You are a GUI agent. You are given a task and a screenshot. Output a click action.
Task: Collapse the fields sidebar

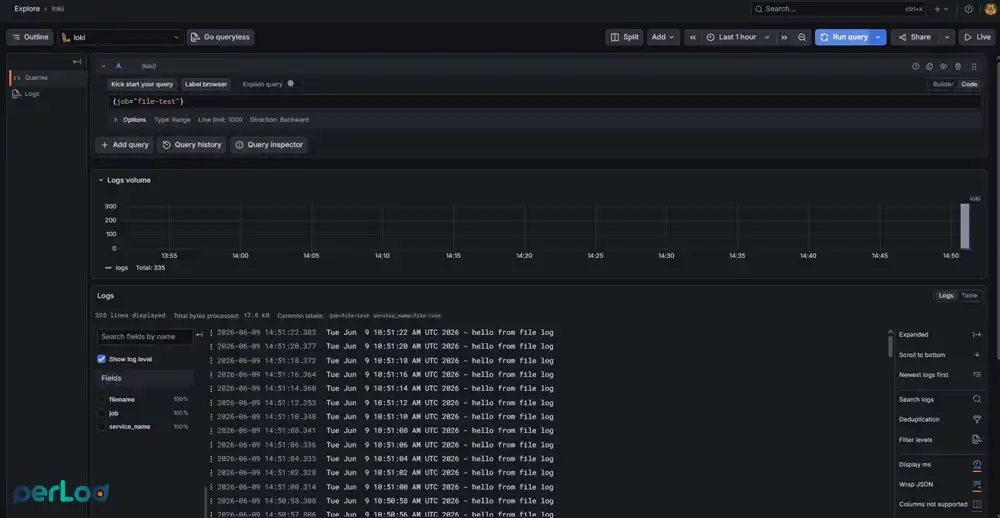pos(200,335)
